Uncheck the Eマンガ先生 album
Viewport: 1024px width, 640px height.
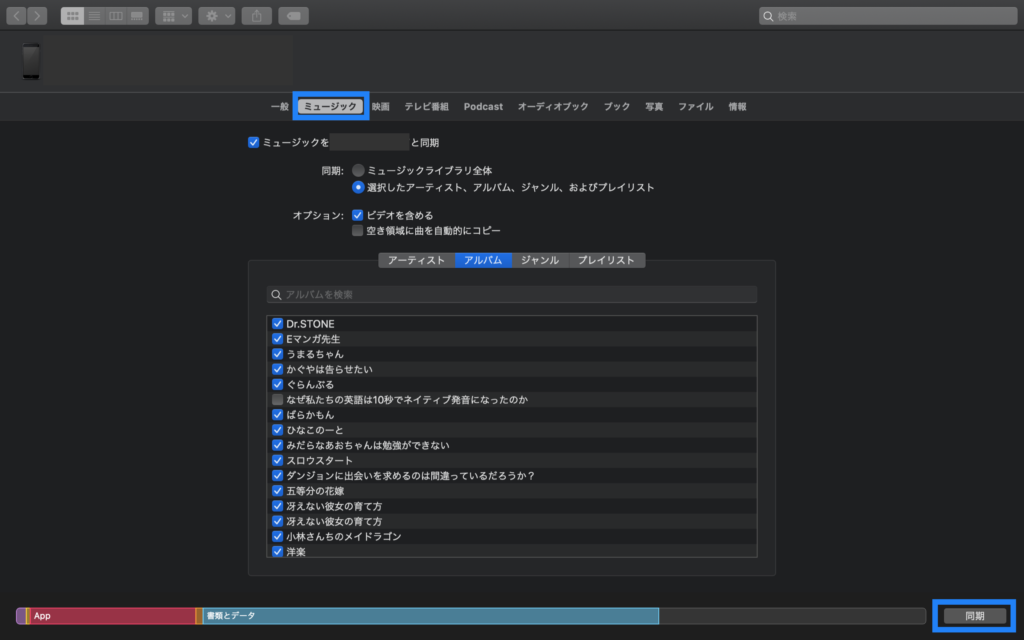(x=278, y=339)
